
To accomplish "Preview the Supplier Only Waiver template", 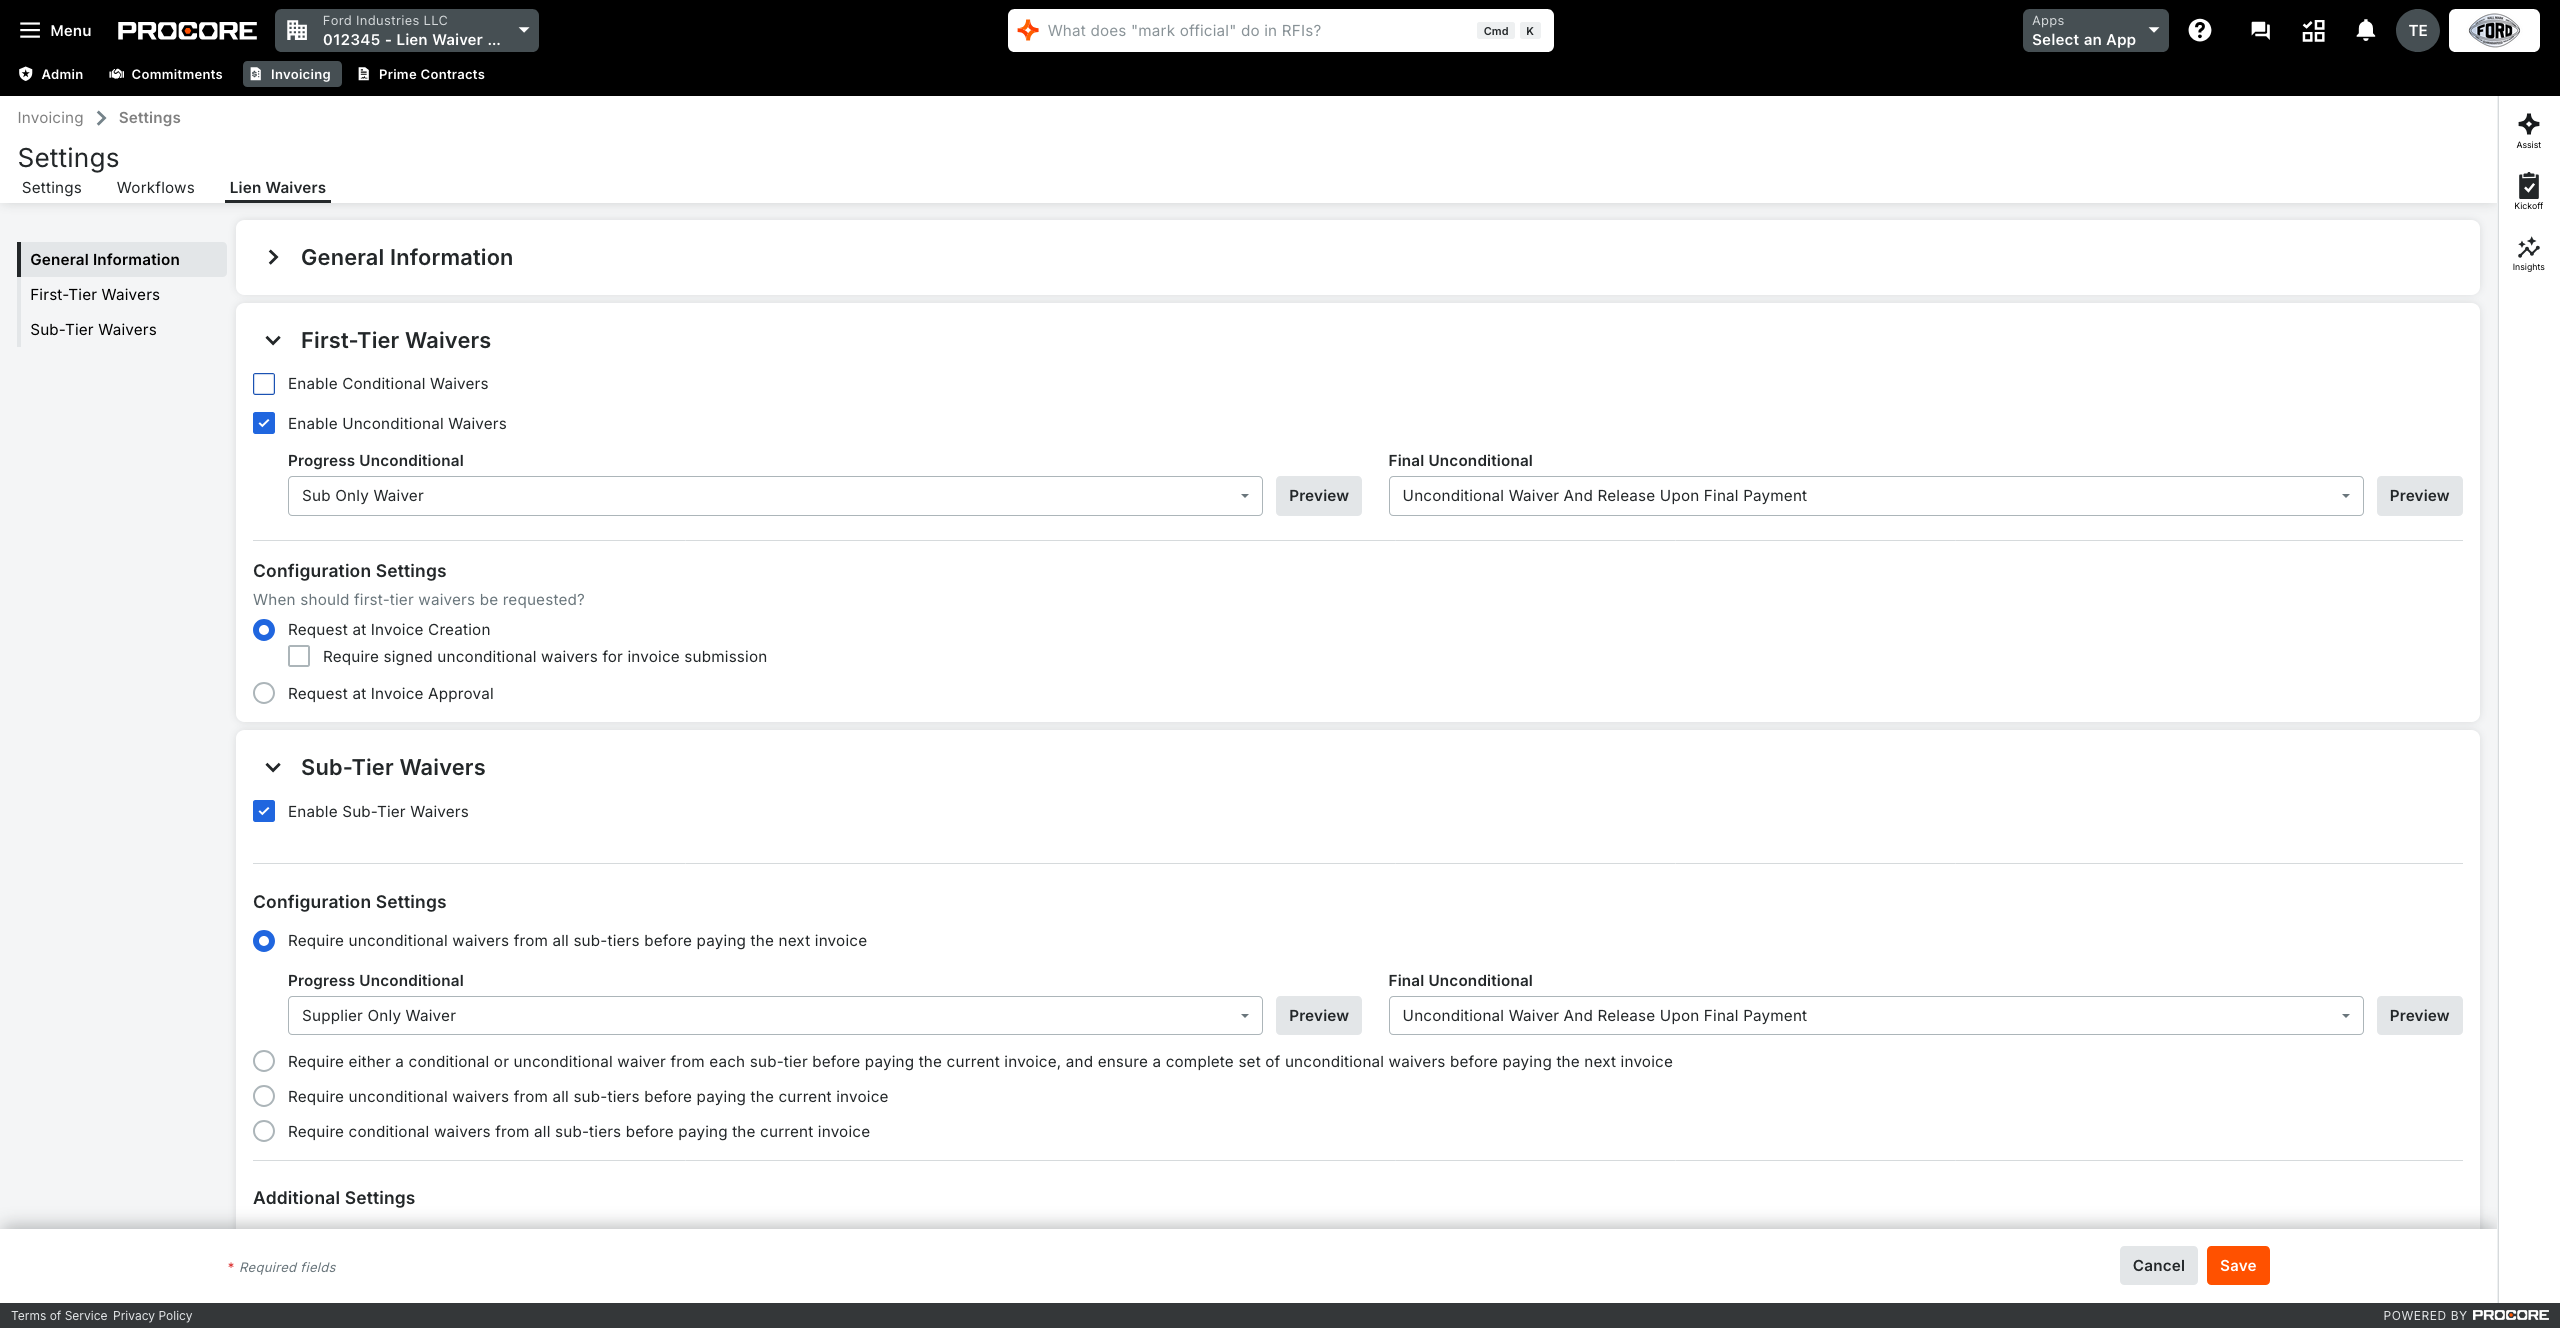I will 1318,1015.
